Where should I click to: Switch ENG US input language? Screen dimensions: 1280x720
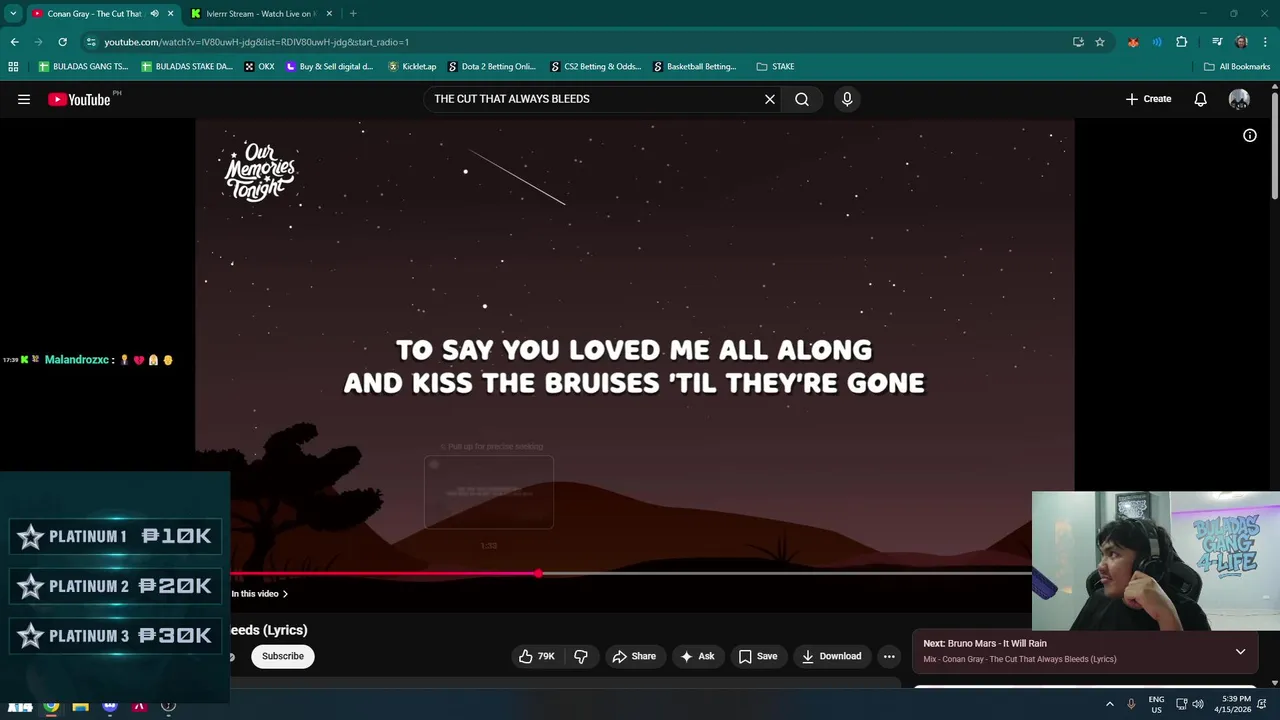click(x=1156, y=704)
